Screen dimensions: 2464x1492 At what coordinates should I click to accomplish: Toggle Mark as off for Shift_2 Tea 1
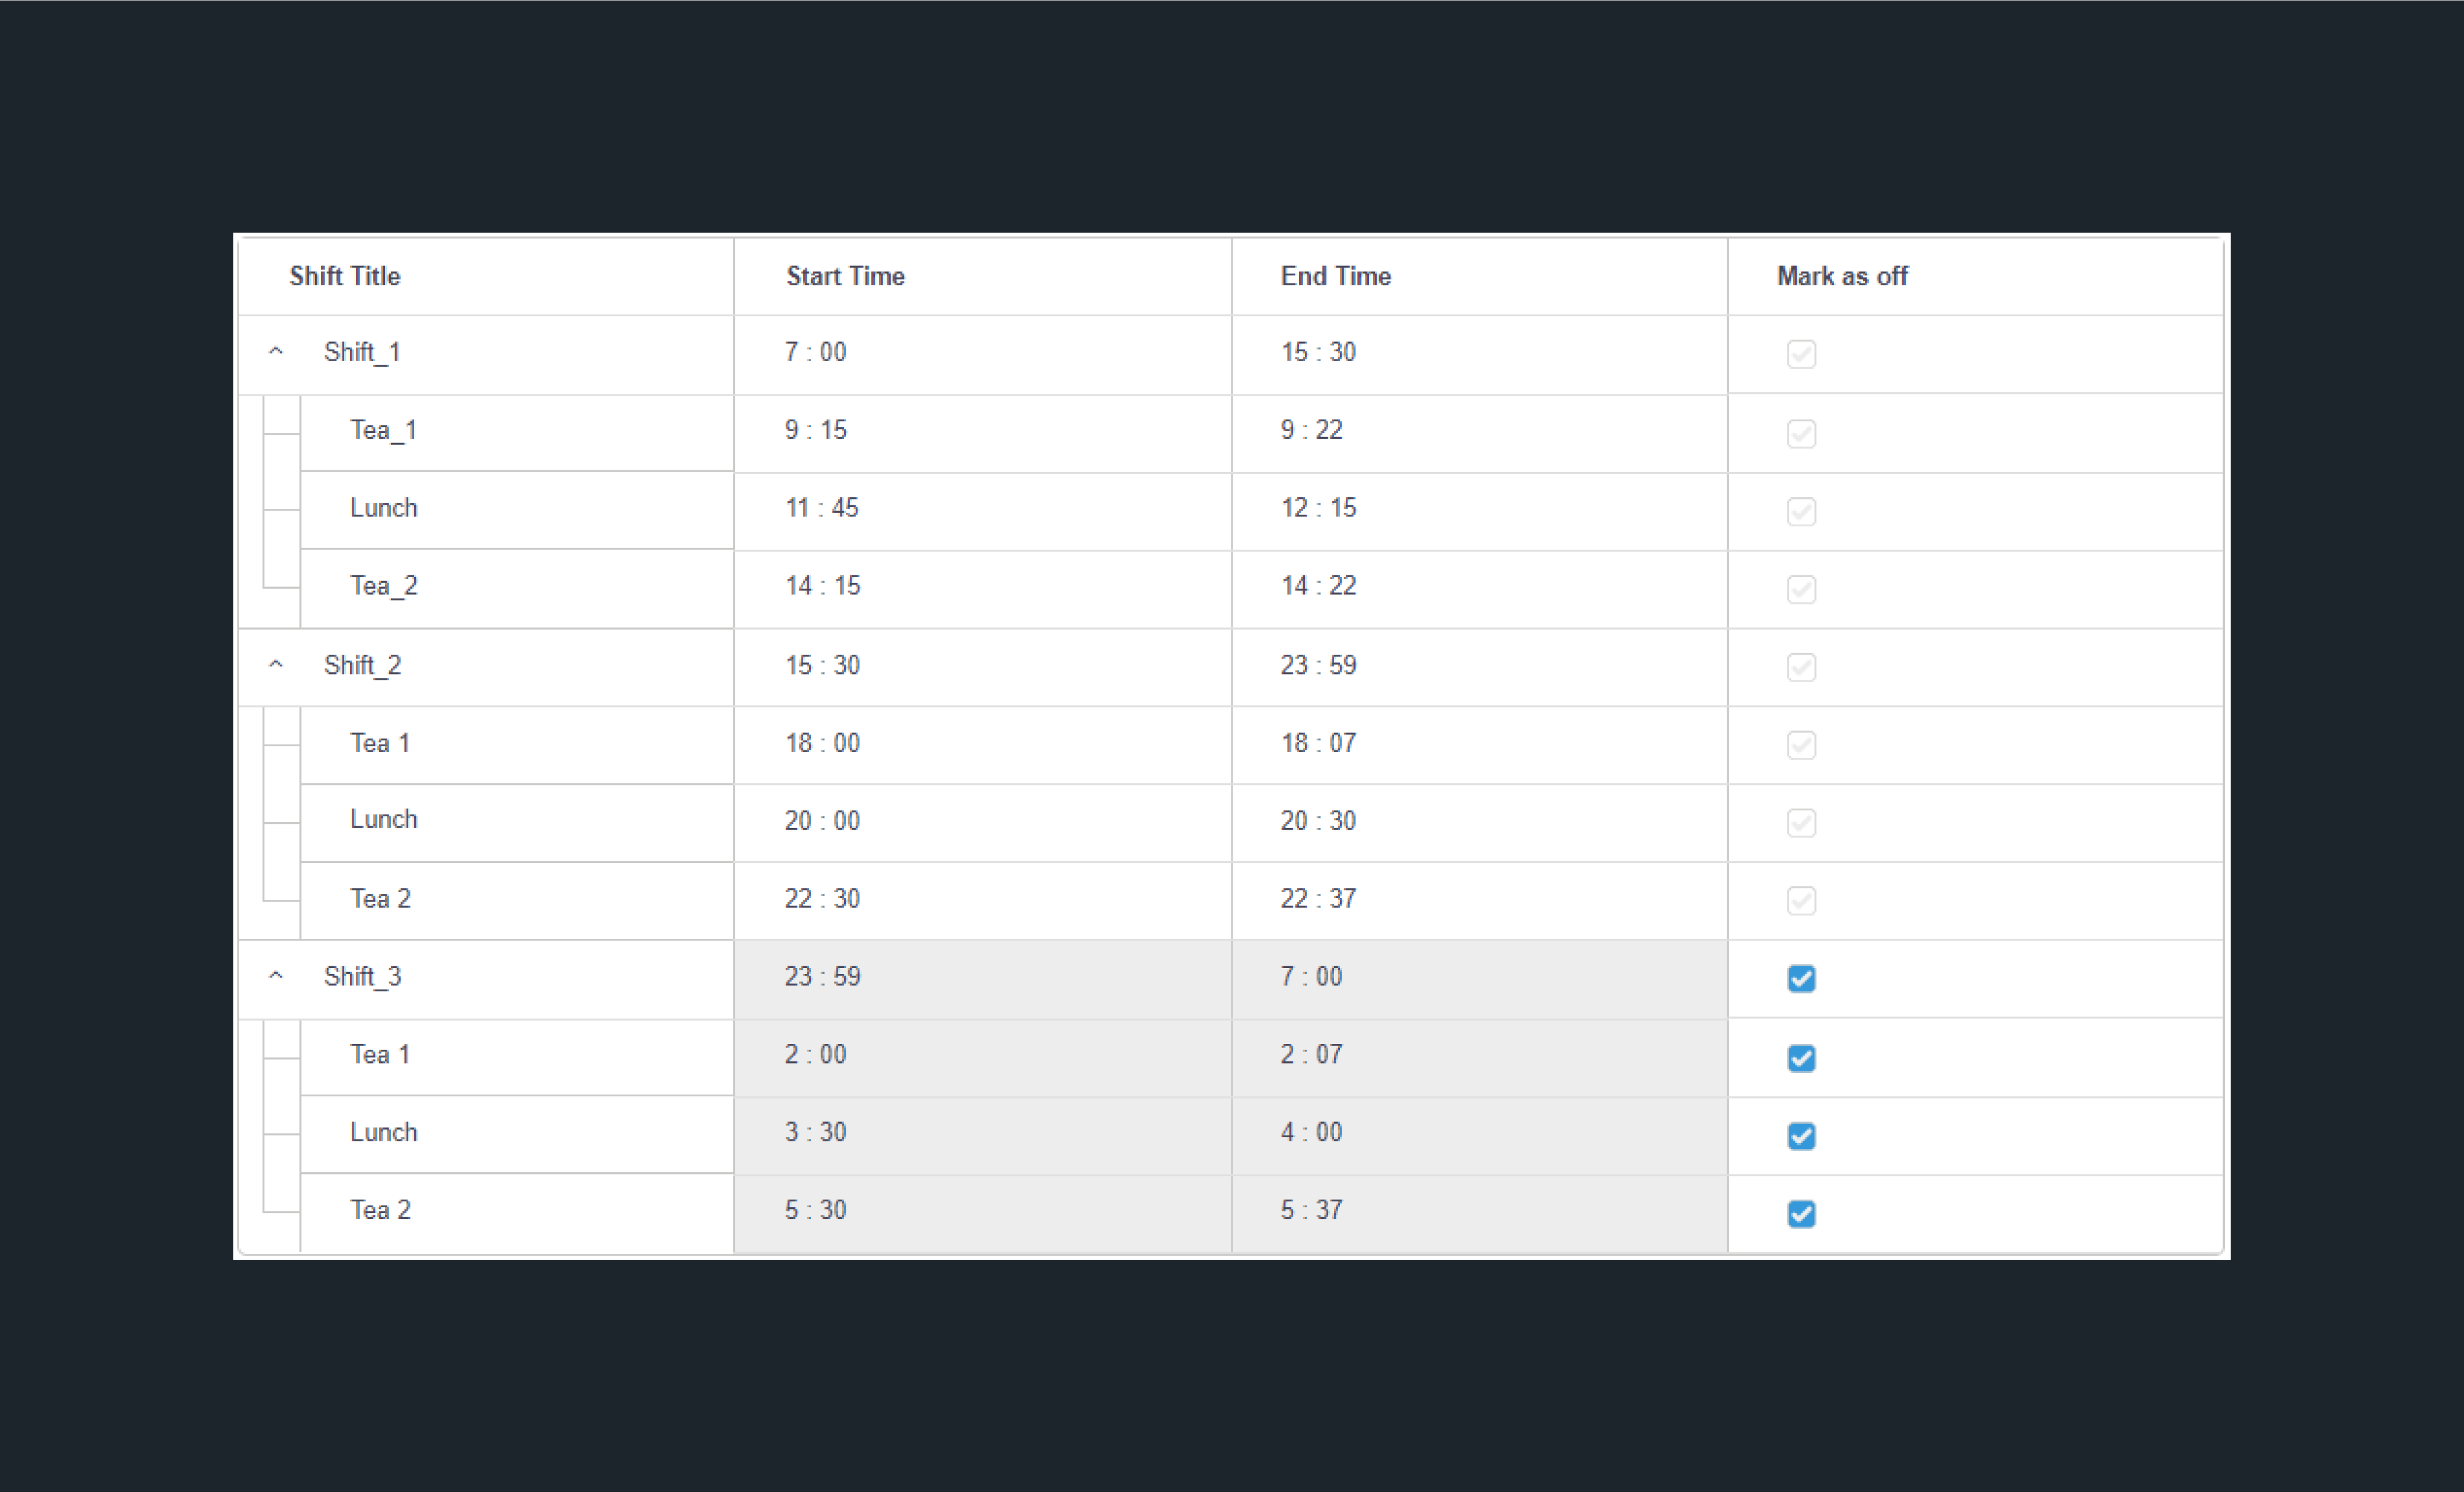tap(1801, 745)
